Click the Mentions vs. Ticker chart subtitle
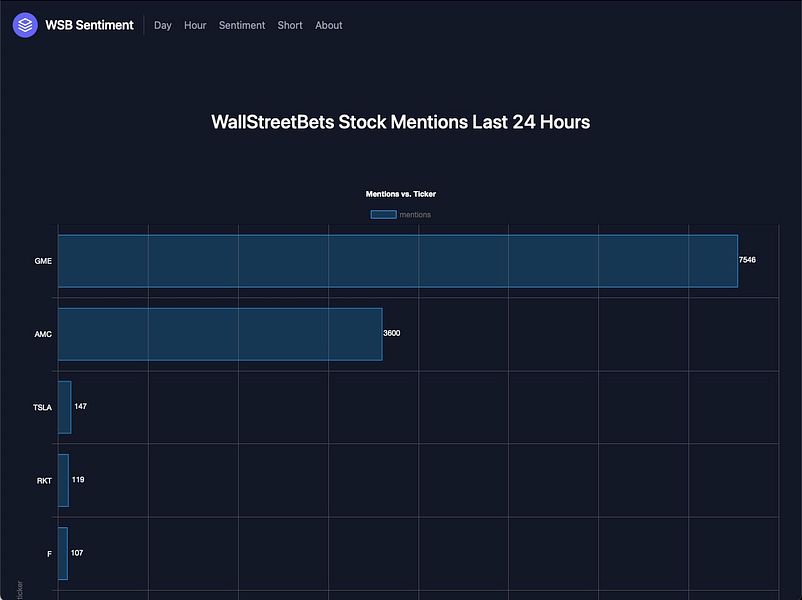The image size is (802, 600). coord(400,193)
